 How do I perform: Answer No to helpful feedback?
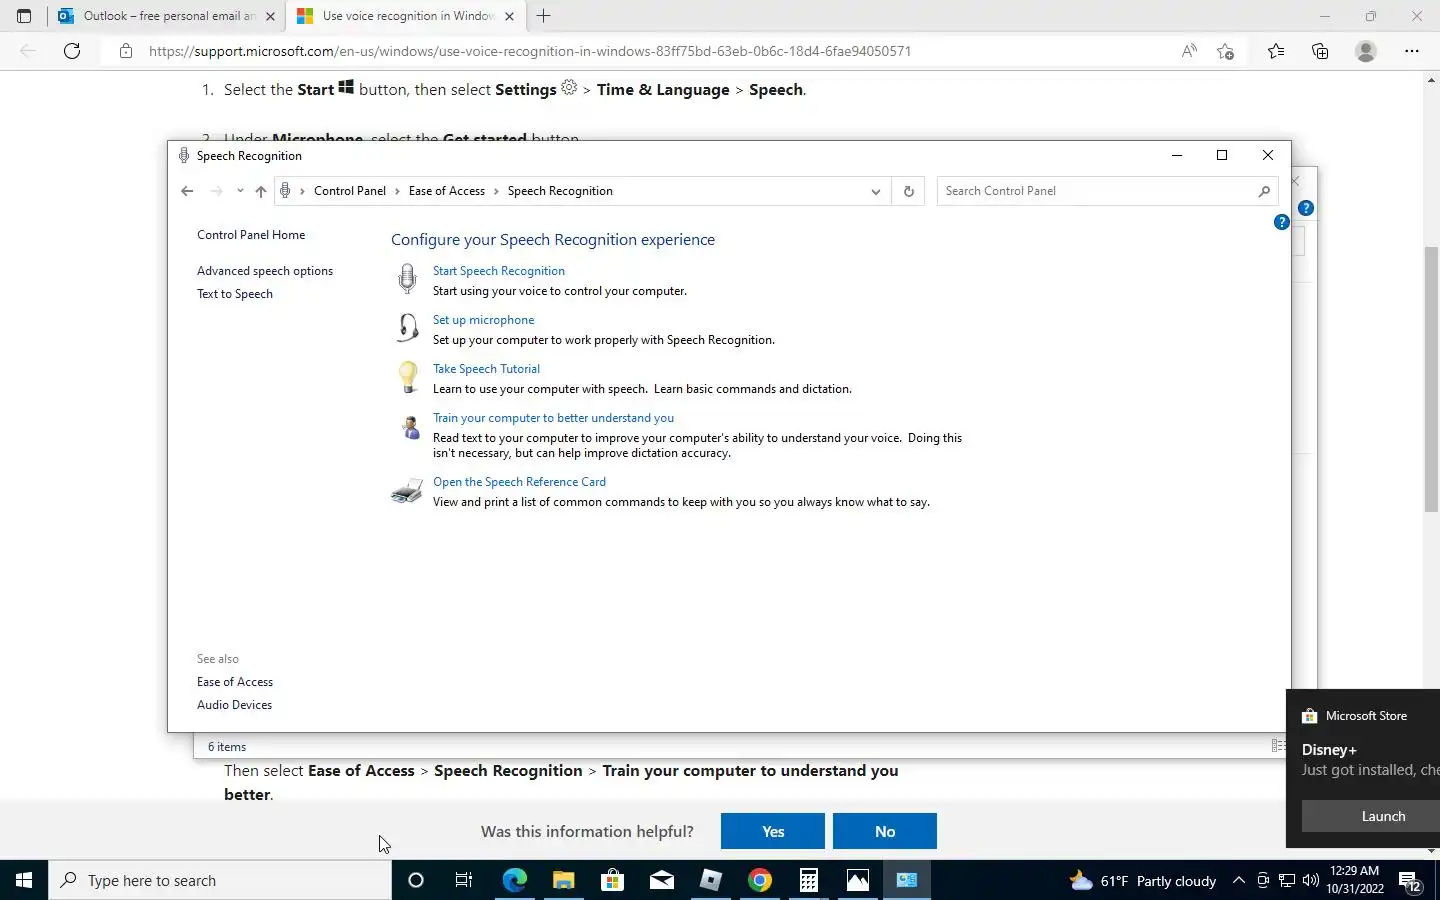coord(885,831)
